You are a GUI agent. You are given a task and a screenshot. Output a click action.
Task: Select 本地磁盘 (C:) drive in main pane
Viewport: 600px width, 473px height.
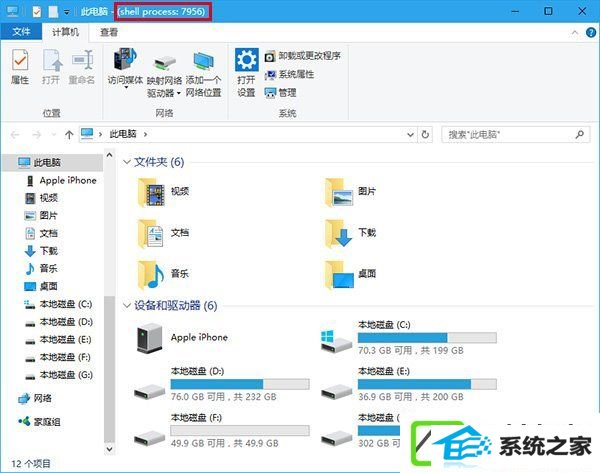pos(409,338)
